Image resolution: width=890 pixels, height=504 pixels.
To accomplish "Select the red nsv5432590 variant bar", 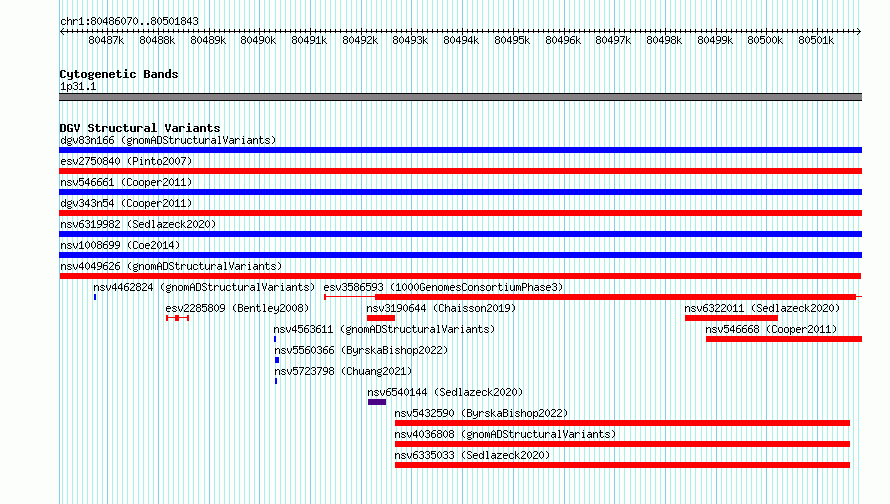I will pyautogui.click(x=622, y=423).
